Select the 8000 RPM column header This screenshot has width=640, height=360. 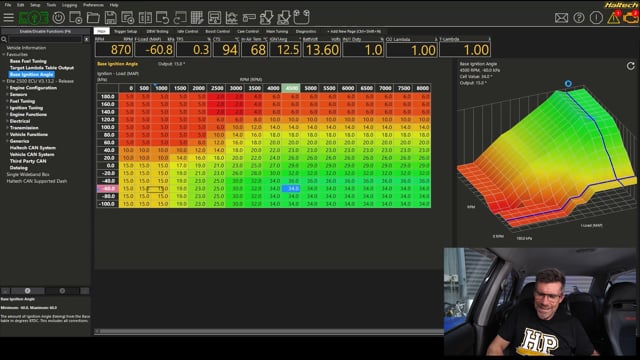tap(422, 88)
